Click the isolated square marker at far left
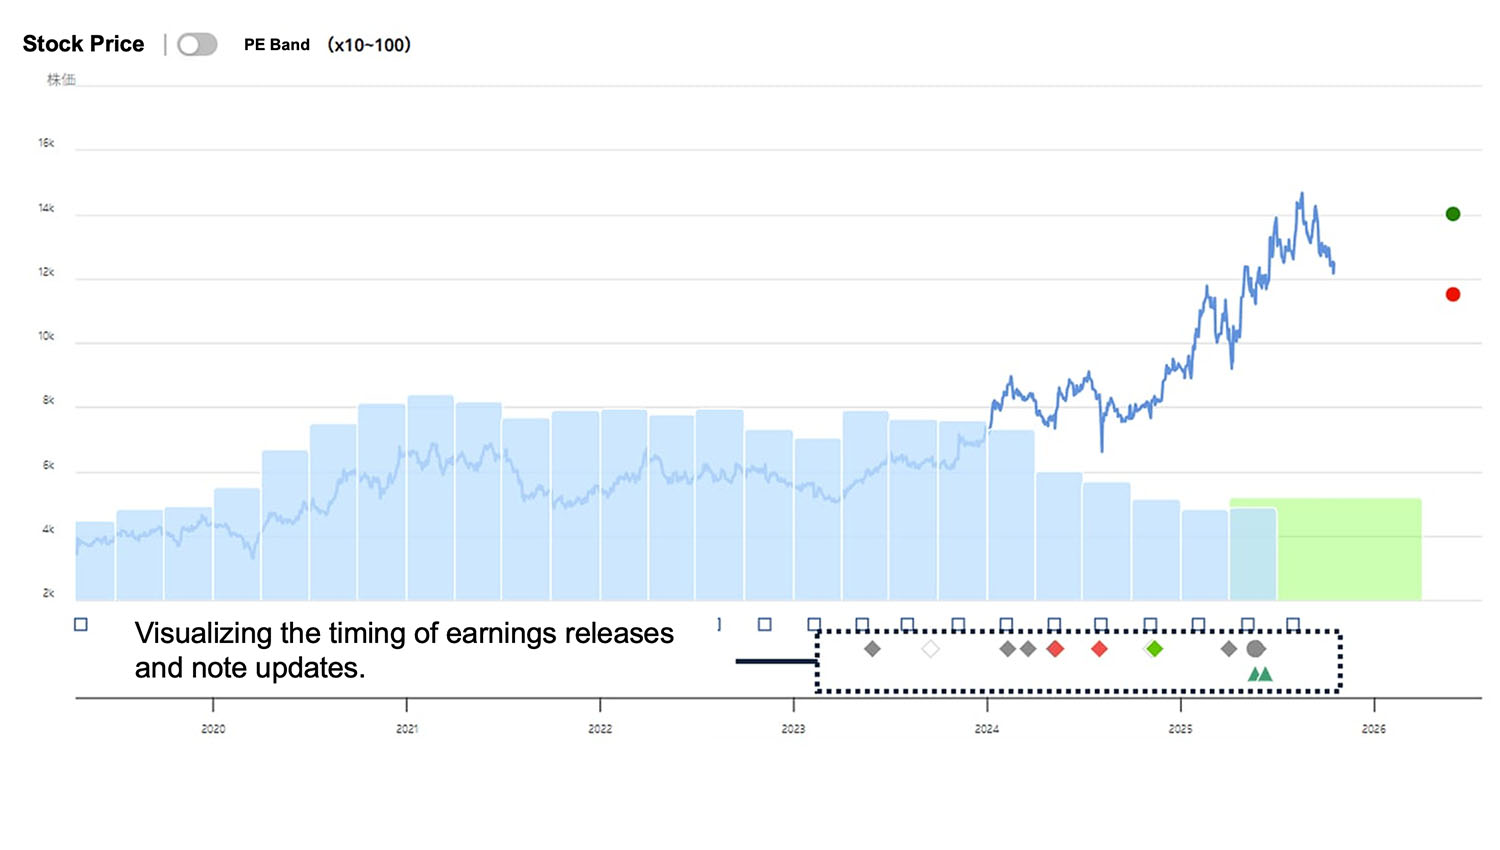1500x850 pixels. (x=81, y=625)
